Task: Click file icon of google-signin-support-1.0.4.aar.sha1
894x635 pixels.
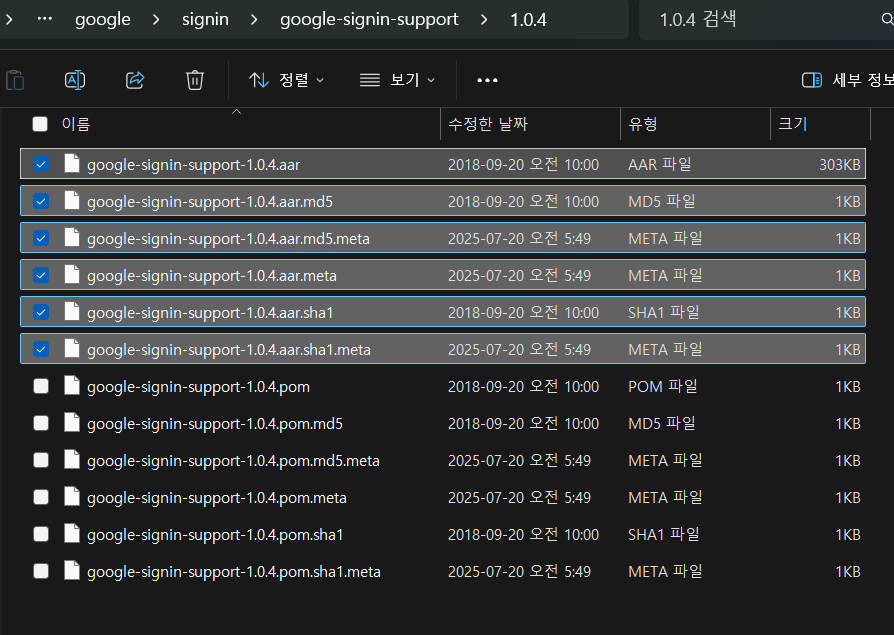Action: click(x=72, y=311)
